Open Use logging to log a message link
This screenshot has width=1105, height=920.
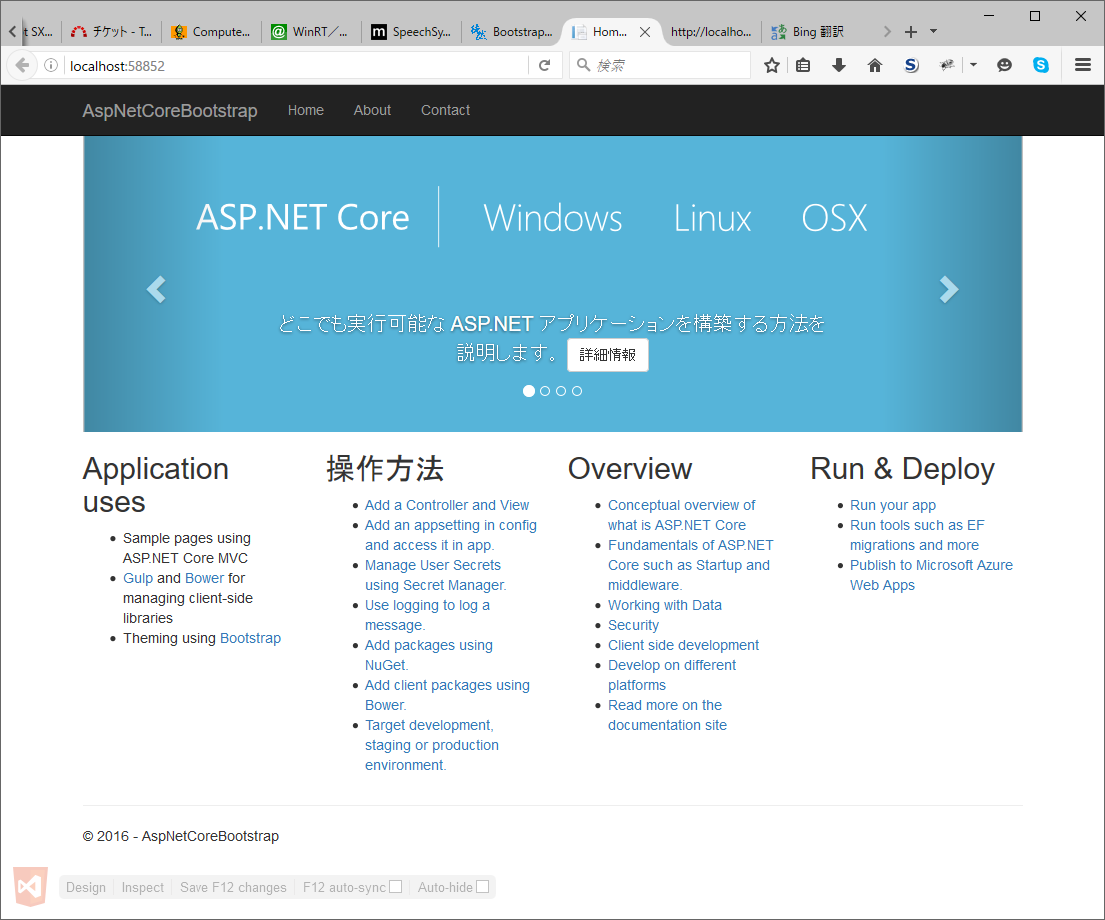[x=427, y=615]
